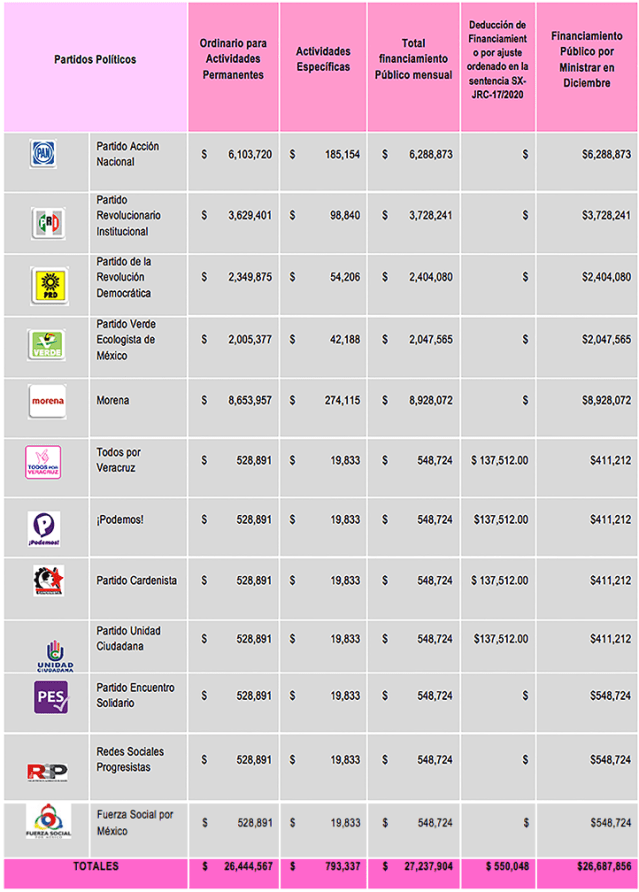Click the Partidos Políticos column header
Screen dimensions: 639x892
(95, 60)
